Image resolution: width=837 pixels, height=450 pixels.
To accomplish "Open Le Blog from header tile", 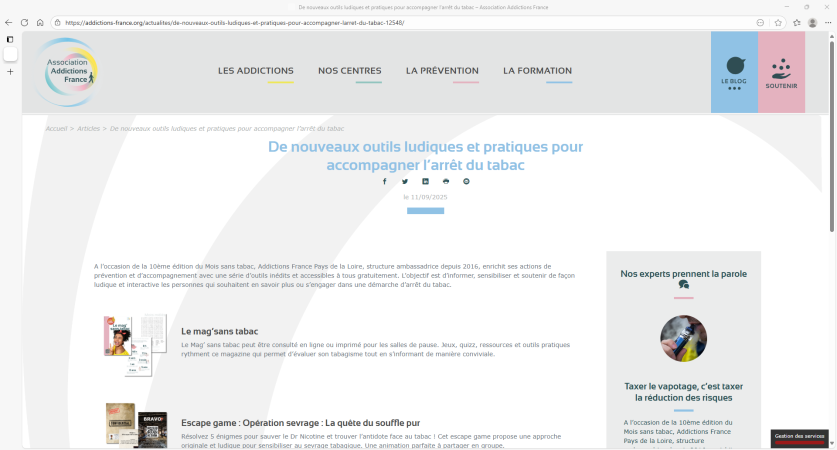I will (x=734, y=72).
